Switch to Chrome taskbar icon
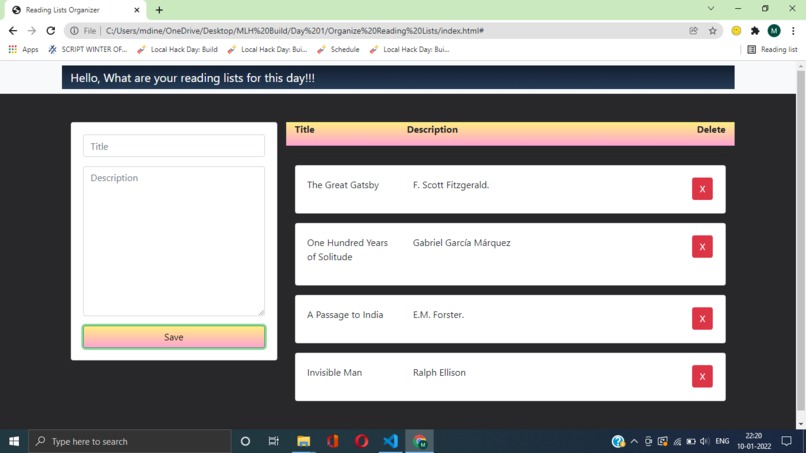This screenshot has width=806, height=453. 419,441
